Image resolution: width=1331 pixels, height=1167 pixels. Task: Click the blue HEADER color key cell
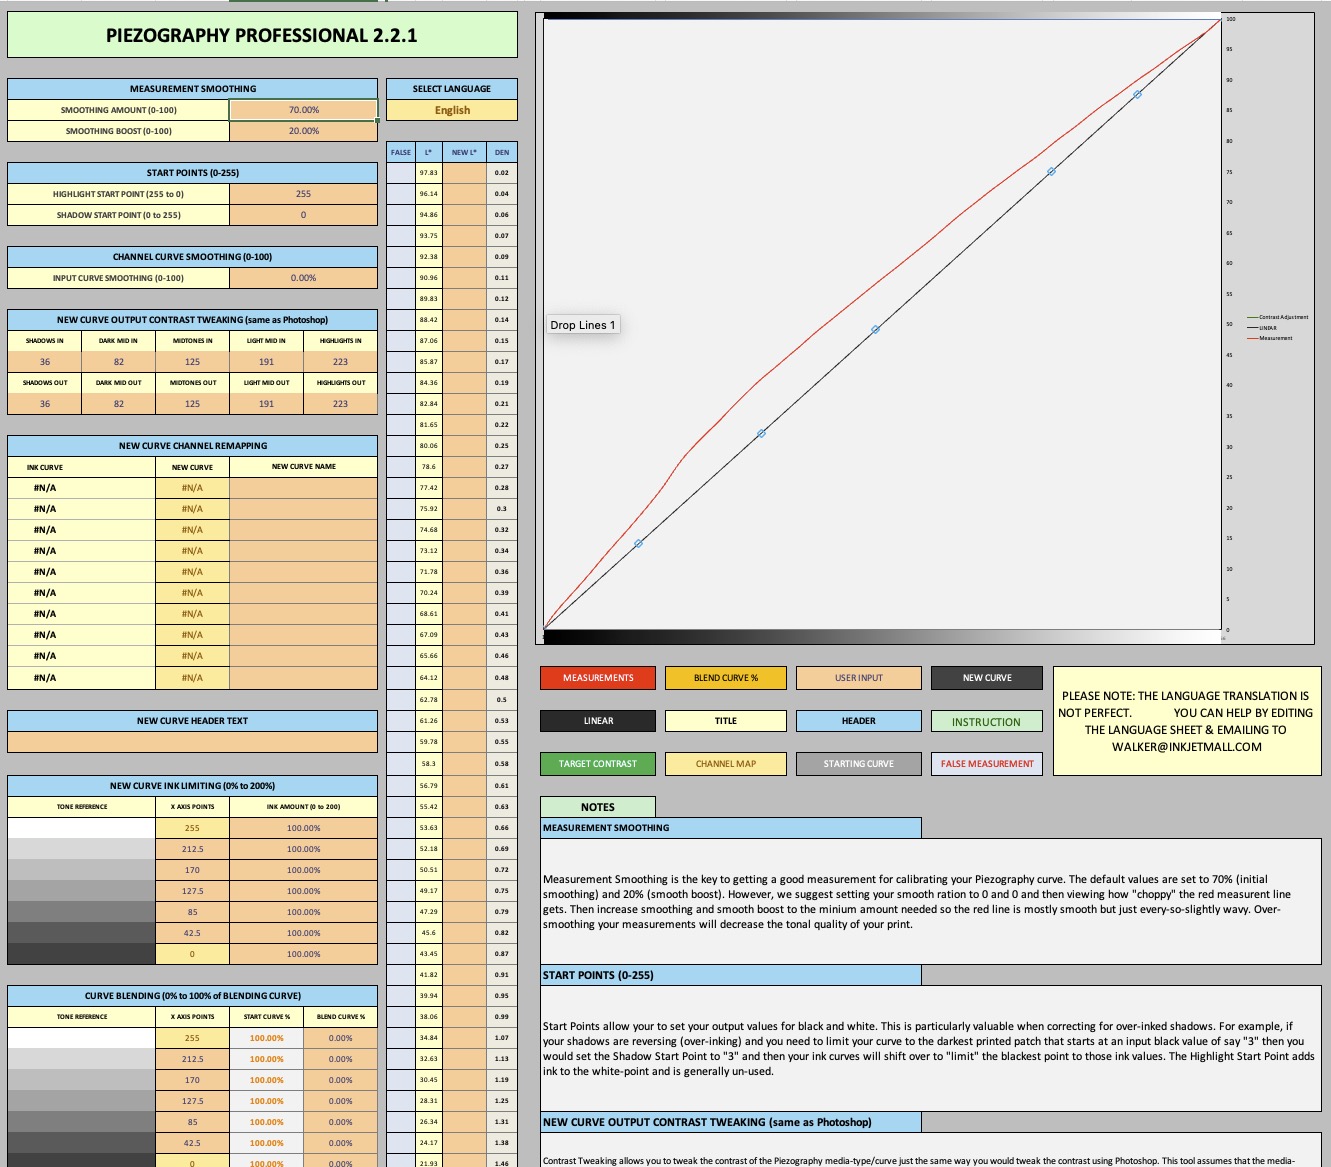(x=859, y=721)
